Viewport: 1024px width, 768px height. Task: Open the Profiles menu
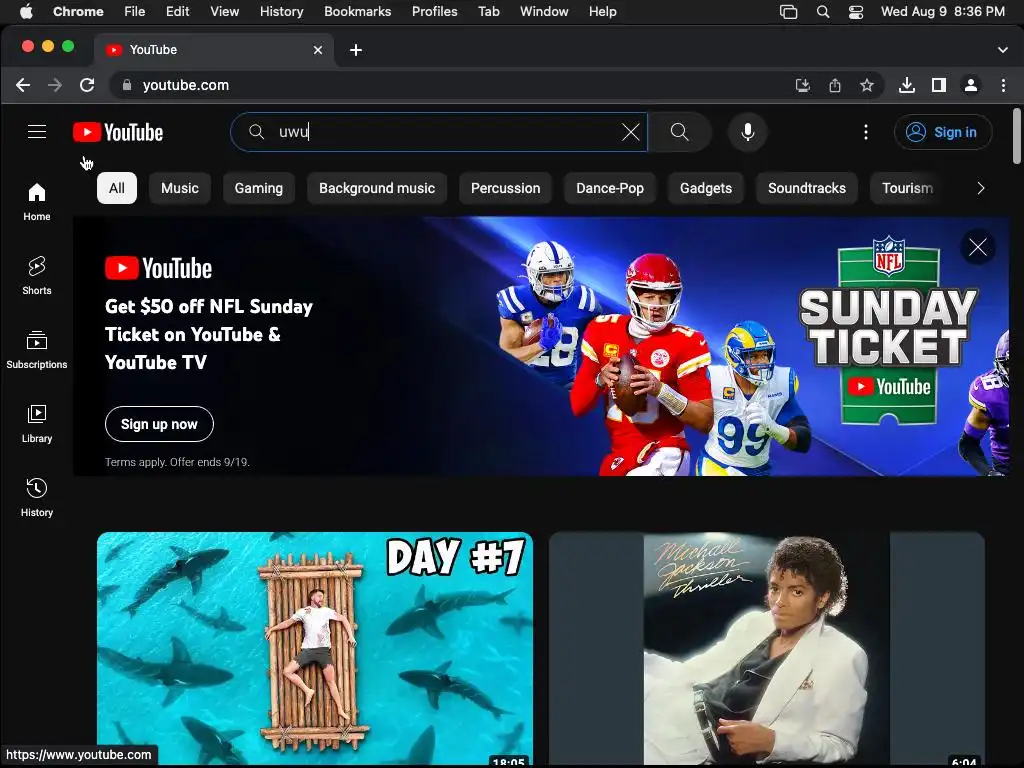[x=434, y=12]
